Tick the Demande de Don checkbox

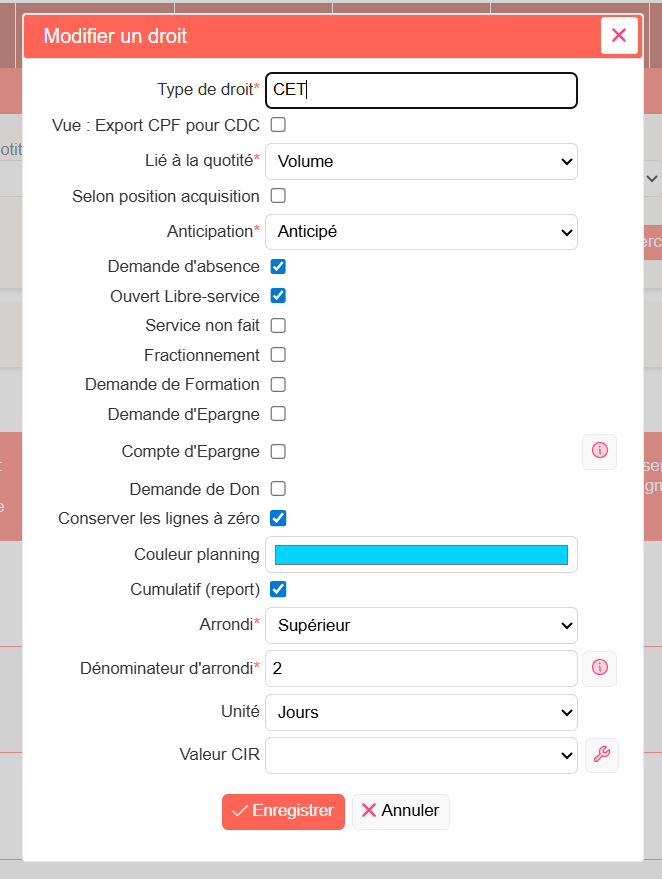[278, 489]
